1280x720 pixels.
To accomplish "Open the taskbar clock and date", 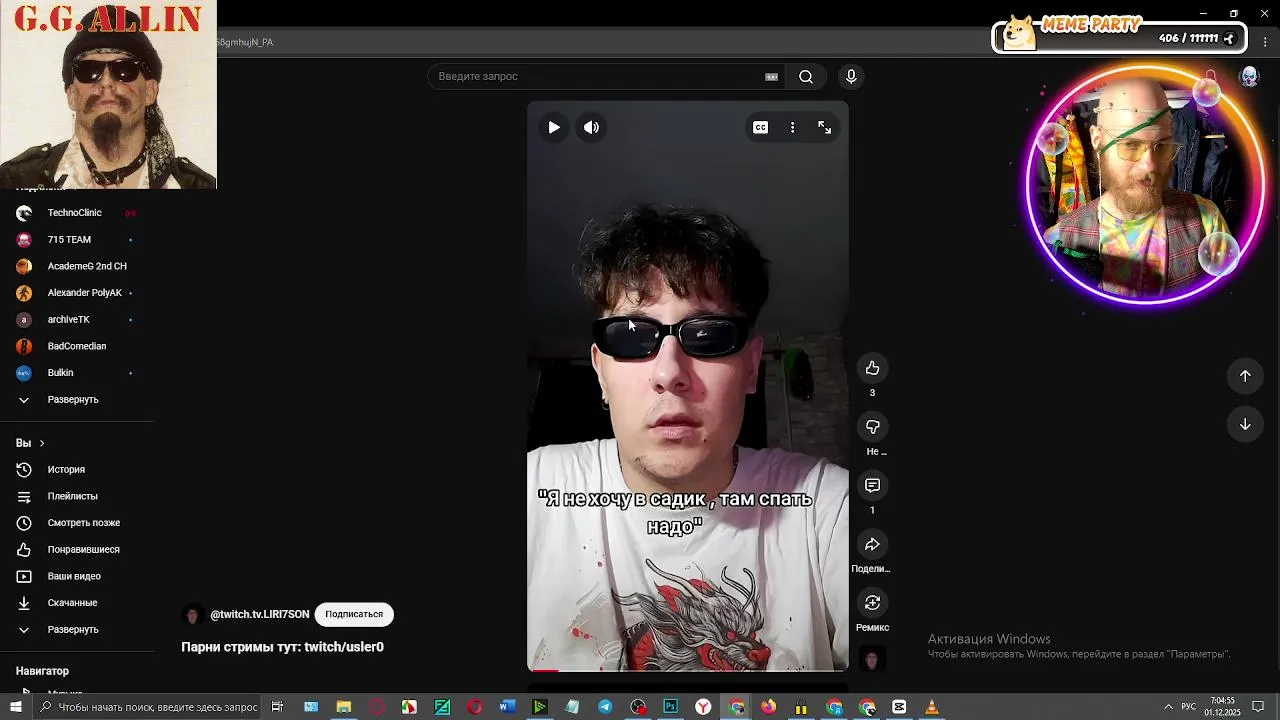I will click(x=1223, y=707).
